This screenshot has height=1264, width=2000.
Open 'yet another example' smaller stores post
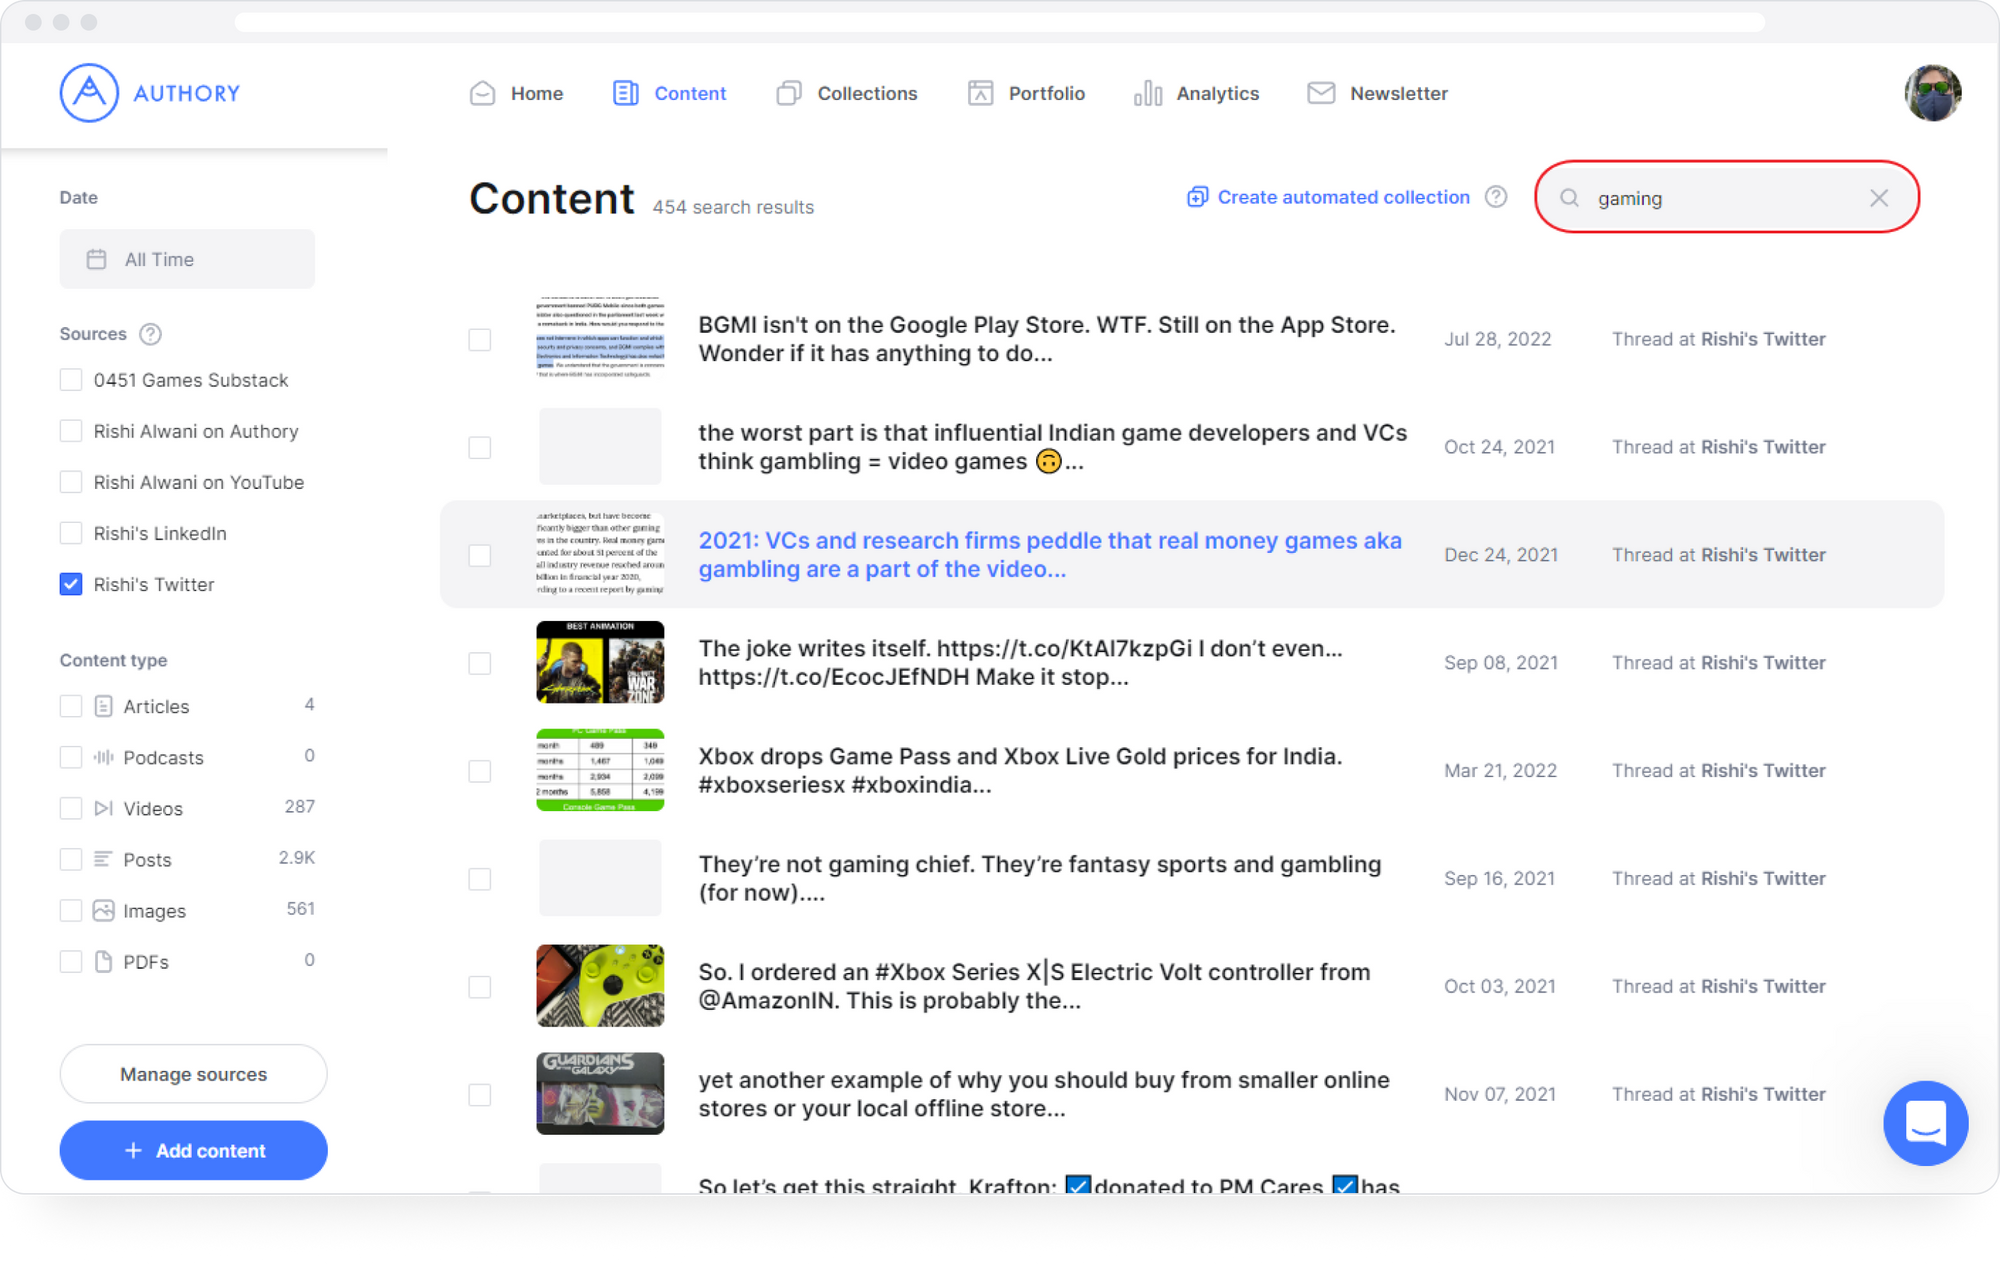tap(1044, 1094)
